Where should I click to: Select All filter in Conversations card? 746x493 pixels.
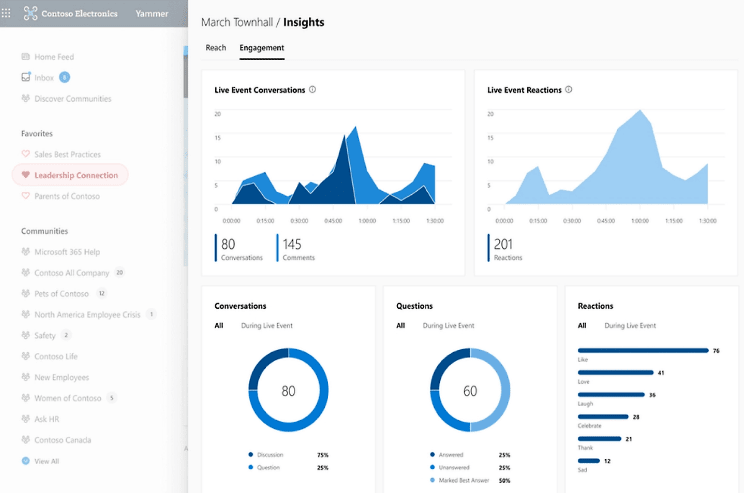click(219, 325)
